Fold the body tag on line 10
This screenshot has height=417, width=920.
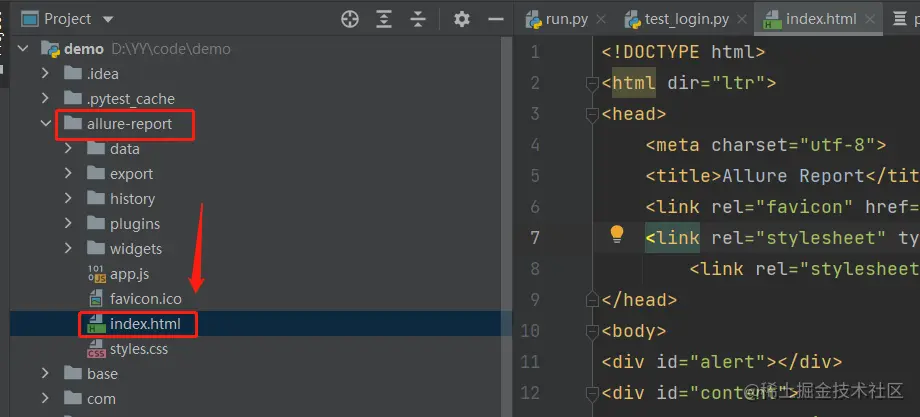click(592, 331)
